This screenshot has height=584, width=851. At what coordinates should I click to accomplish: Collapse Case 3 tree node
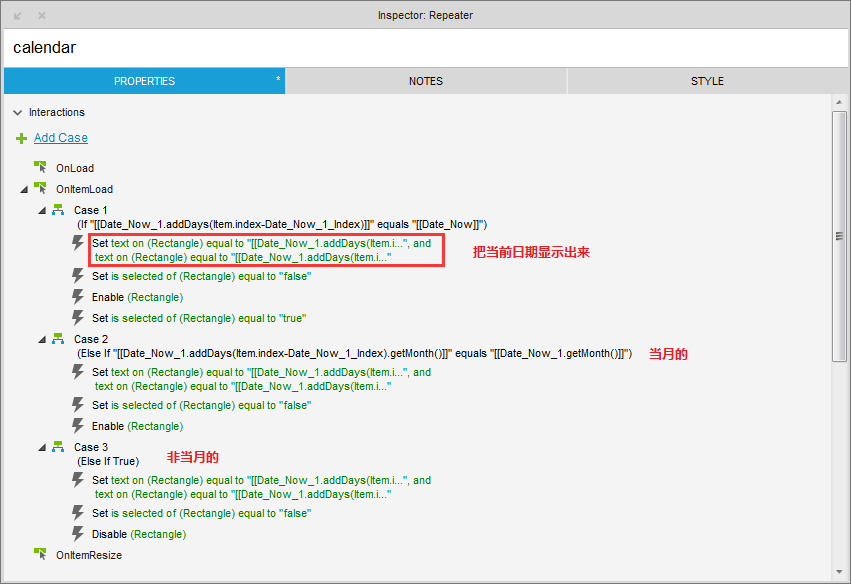(42, 448)
